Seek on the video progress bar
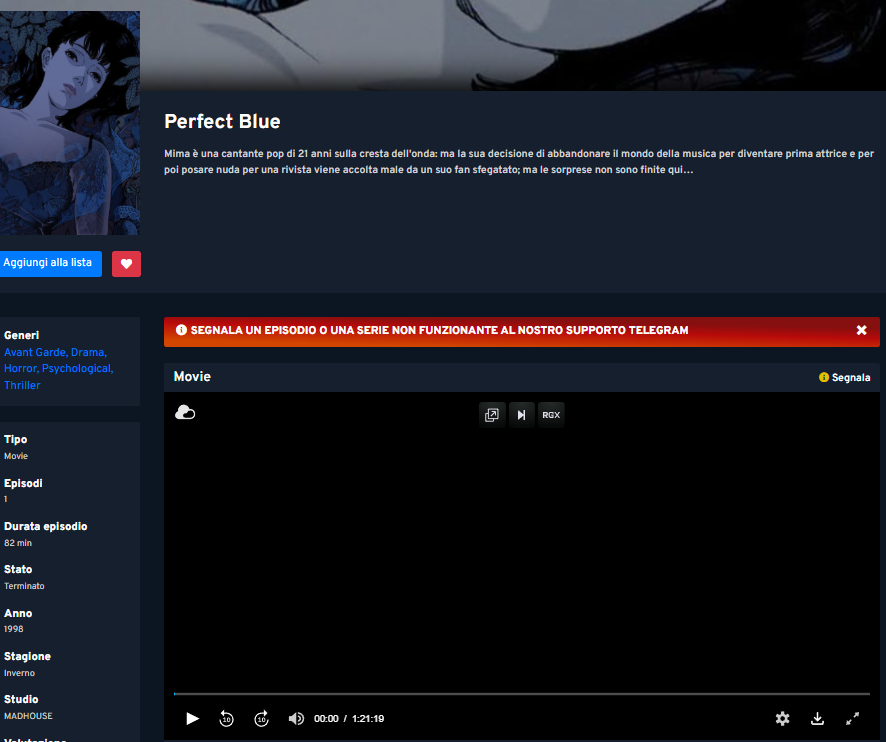 522,693
